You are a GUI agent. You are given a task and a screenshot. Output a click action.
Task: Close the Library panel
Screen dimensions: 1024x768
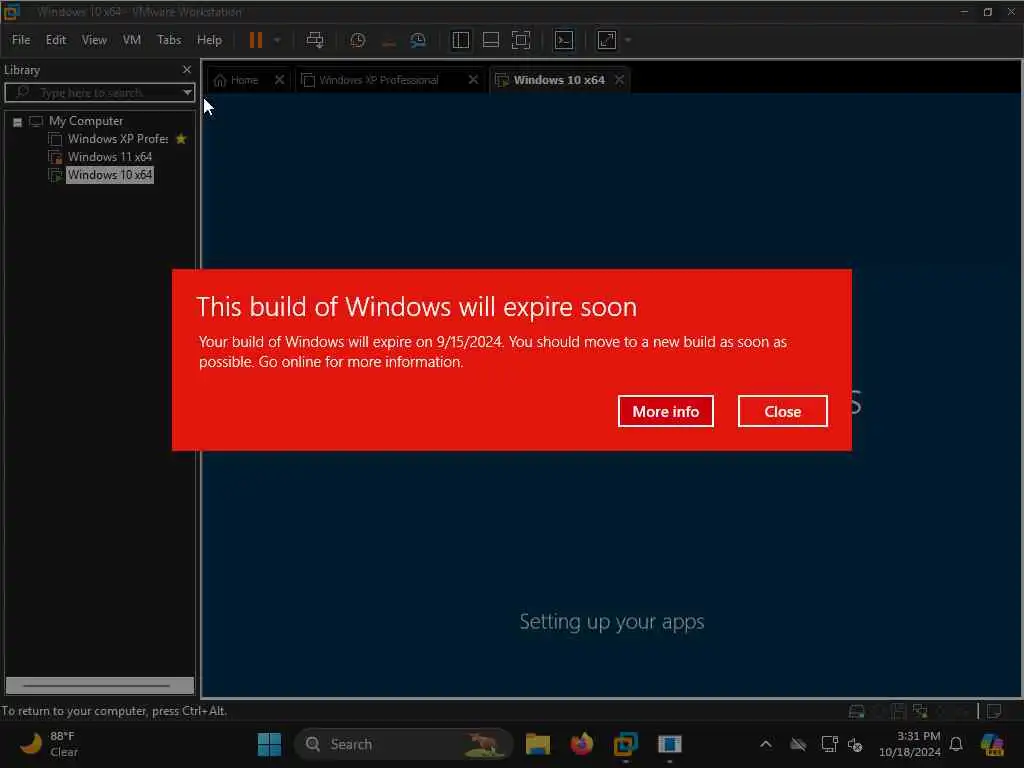coord(187,69)
